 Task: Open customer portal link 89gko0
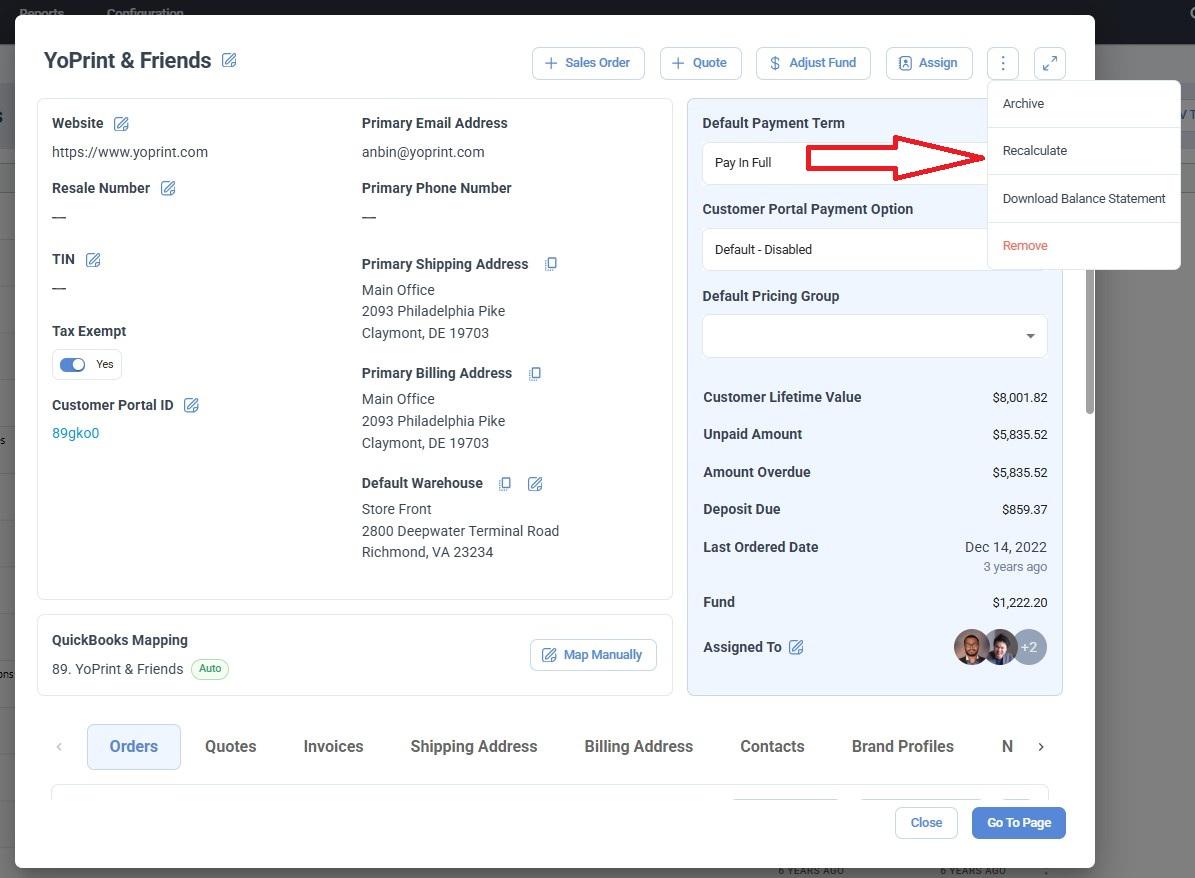76,434
